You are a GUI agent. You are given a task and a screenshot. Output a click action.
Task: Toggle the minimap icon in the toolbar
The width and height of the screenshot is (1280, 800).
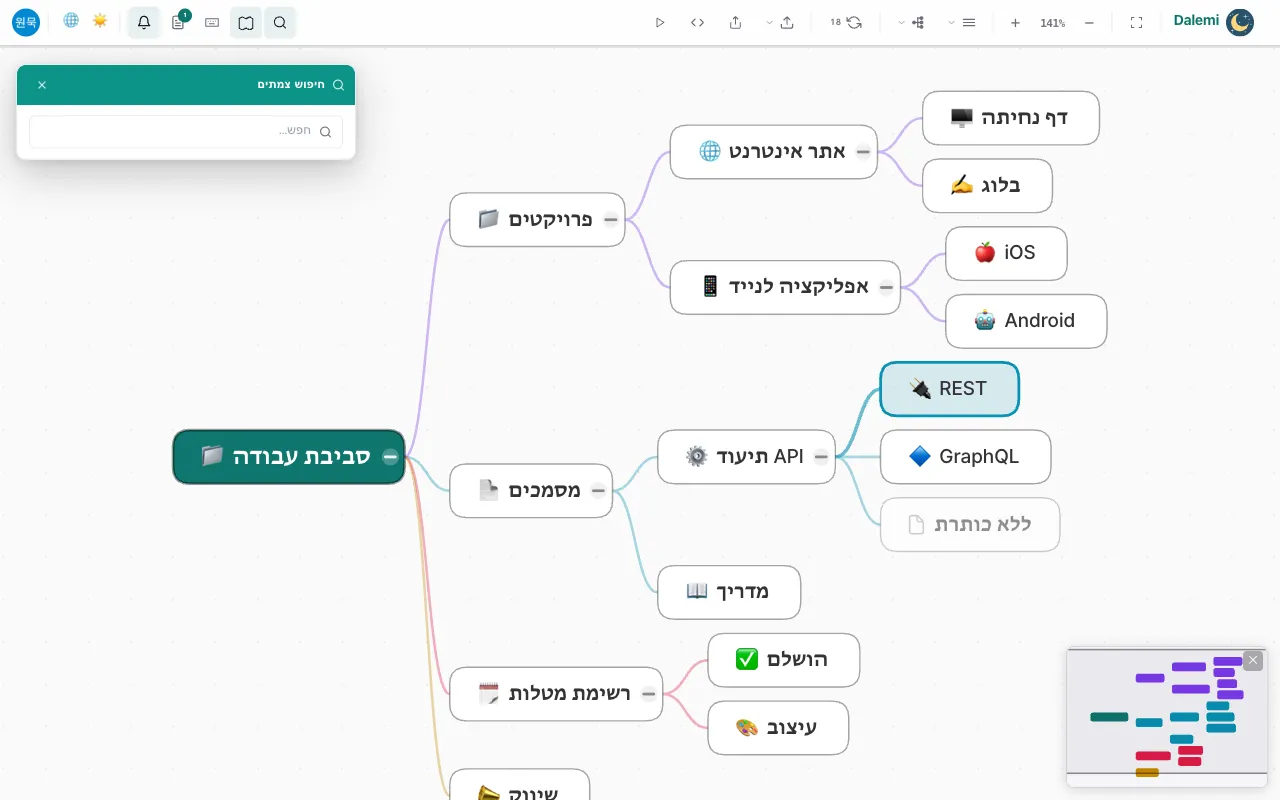tap(246, 22)
